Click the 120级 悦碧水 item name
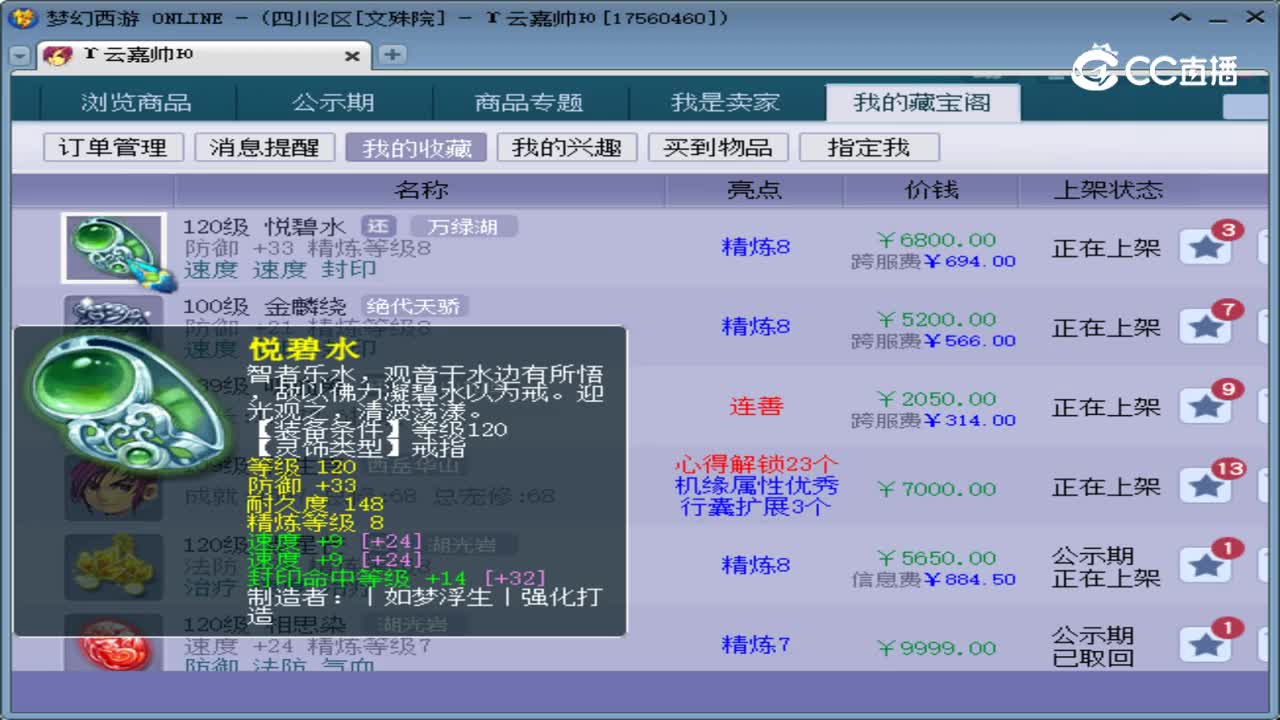Screen dimensions: 1280x720 coord(265,228)
